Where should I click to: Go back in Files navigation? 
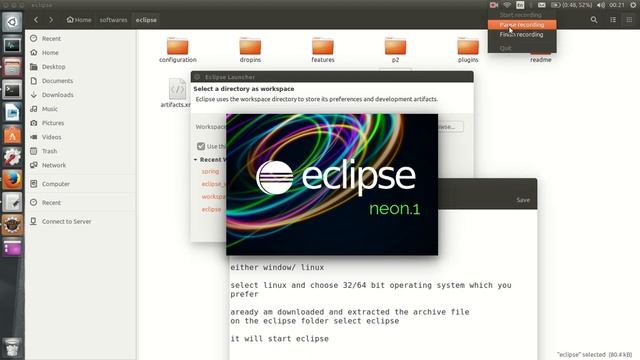(36, 20)
